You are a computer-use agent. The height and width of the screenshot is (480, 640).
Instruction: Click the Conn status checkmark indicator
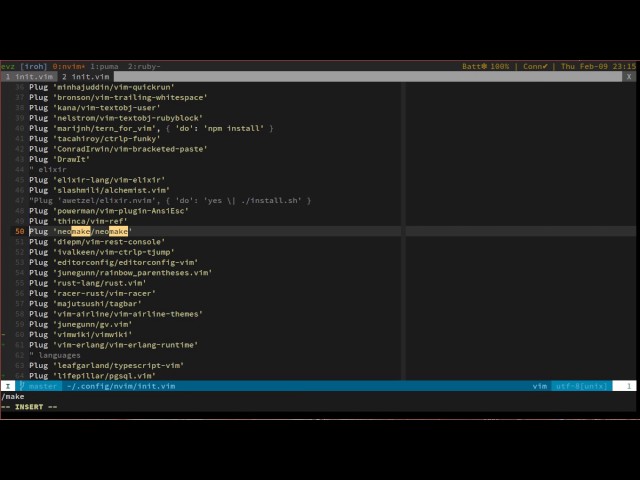pyautogui.click(x=535, y=66)
